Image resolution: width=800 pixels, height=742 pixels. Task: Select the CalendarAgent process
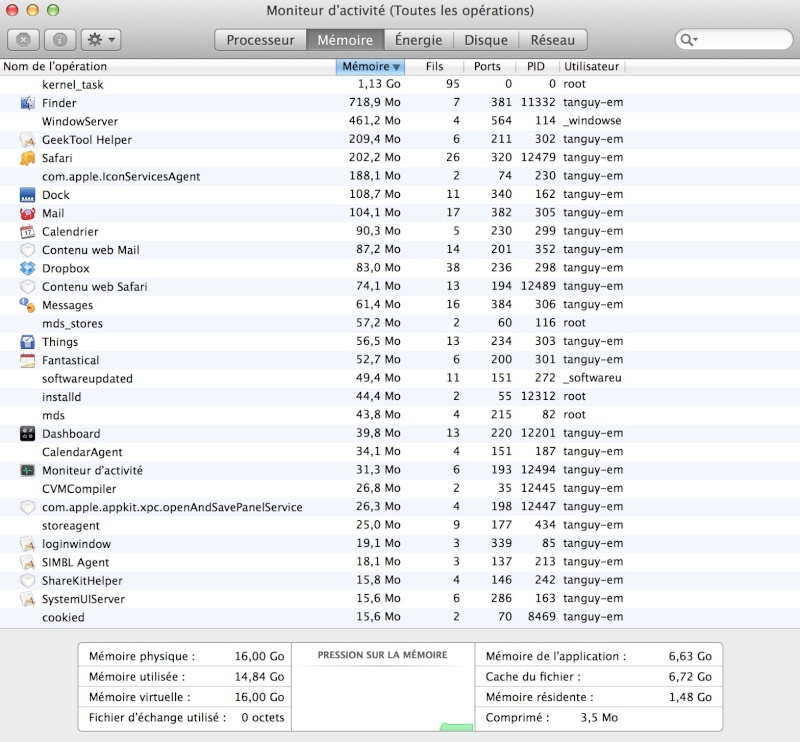pos(400,452)
